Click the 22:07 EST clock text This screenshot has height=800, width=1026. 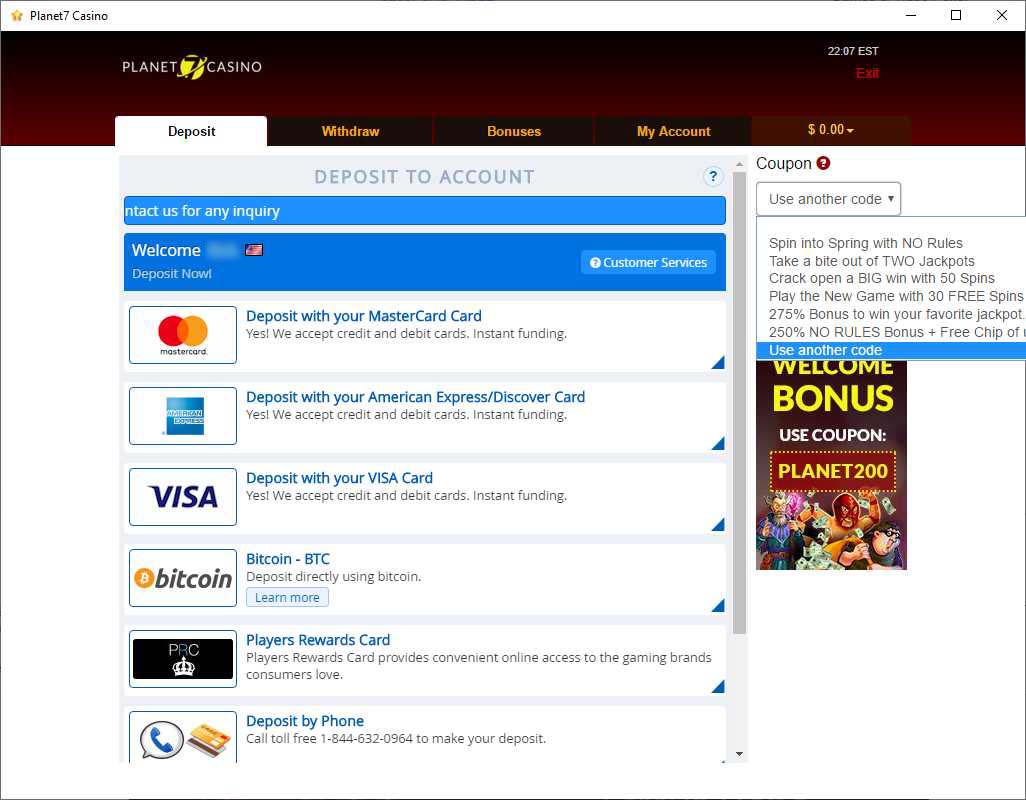[853, 51]
